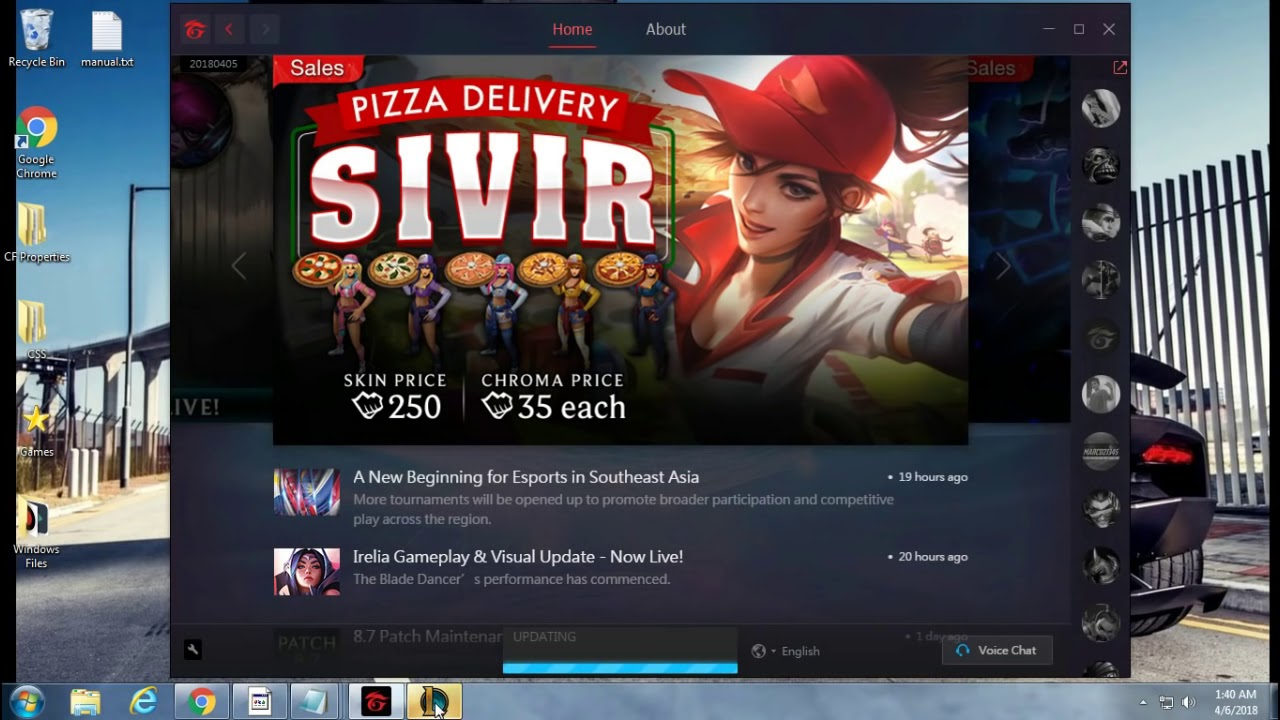
Task: Select the Windows Files desktop icon
Action: click(37, 534)
